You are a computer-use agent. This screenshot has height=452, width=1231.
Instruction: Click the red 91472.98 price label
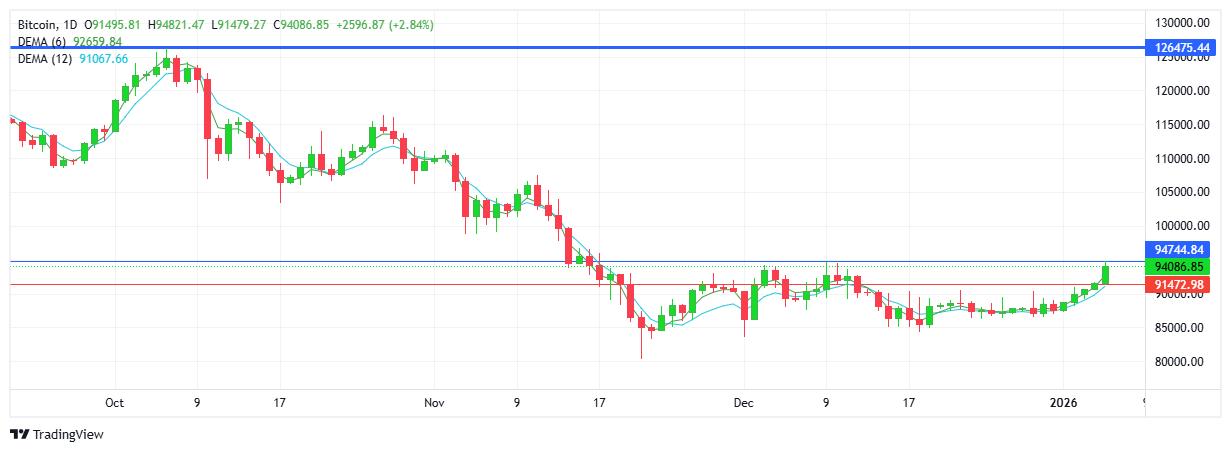click(1181, 285)
